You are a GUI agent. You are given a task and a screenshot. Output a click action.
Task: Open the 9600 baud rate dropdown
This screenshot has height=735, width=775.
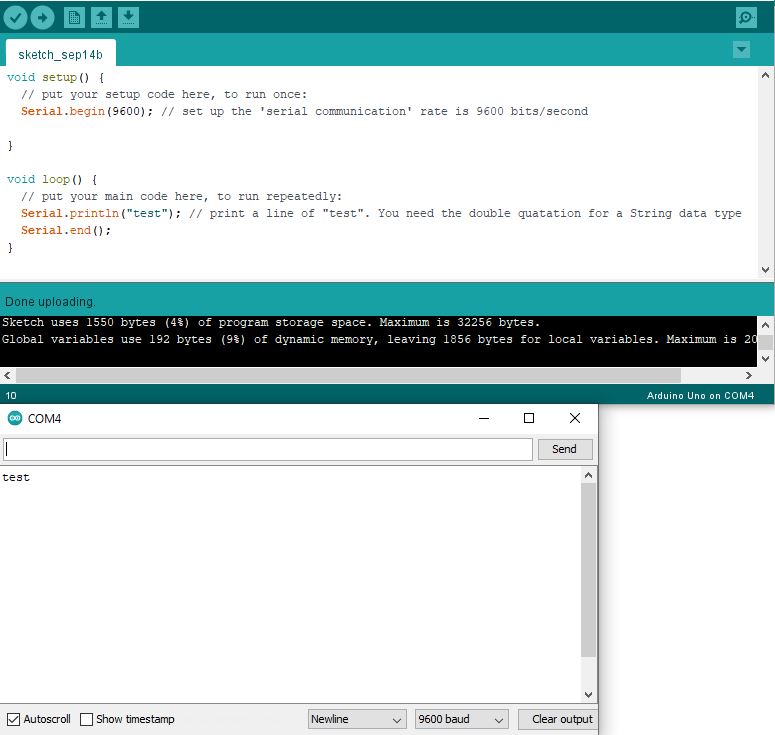click(x=462, y=719)
